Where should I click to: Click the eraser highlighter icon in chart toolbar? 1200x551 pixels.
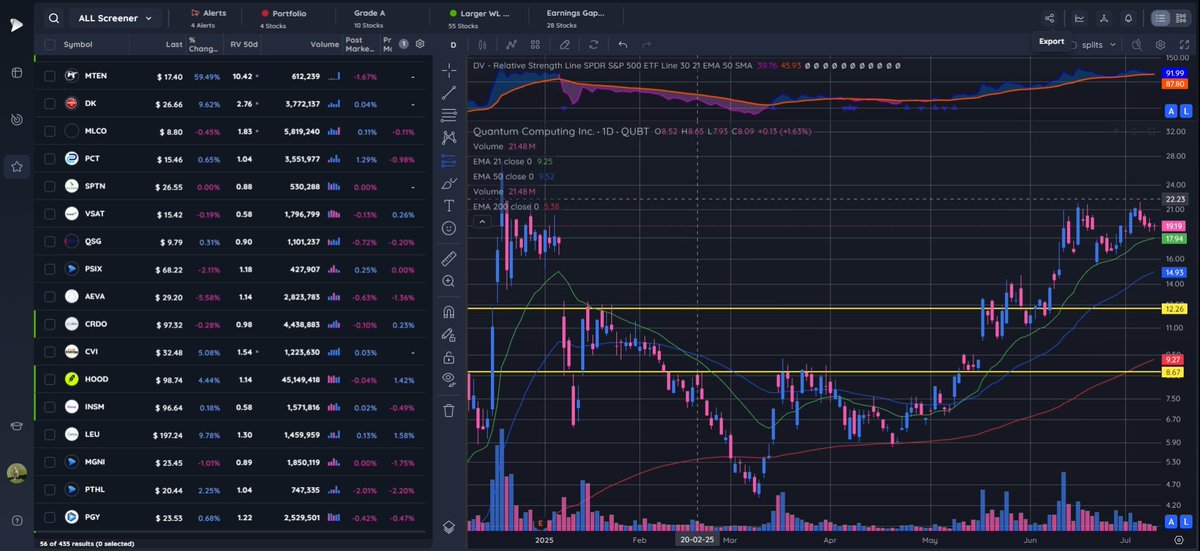click(x=565, y=44)
